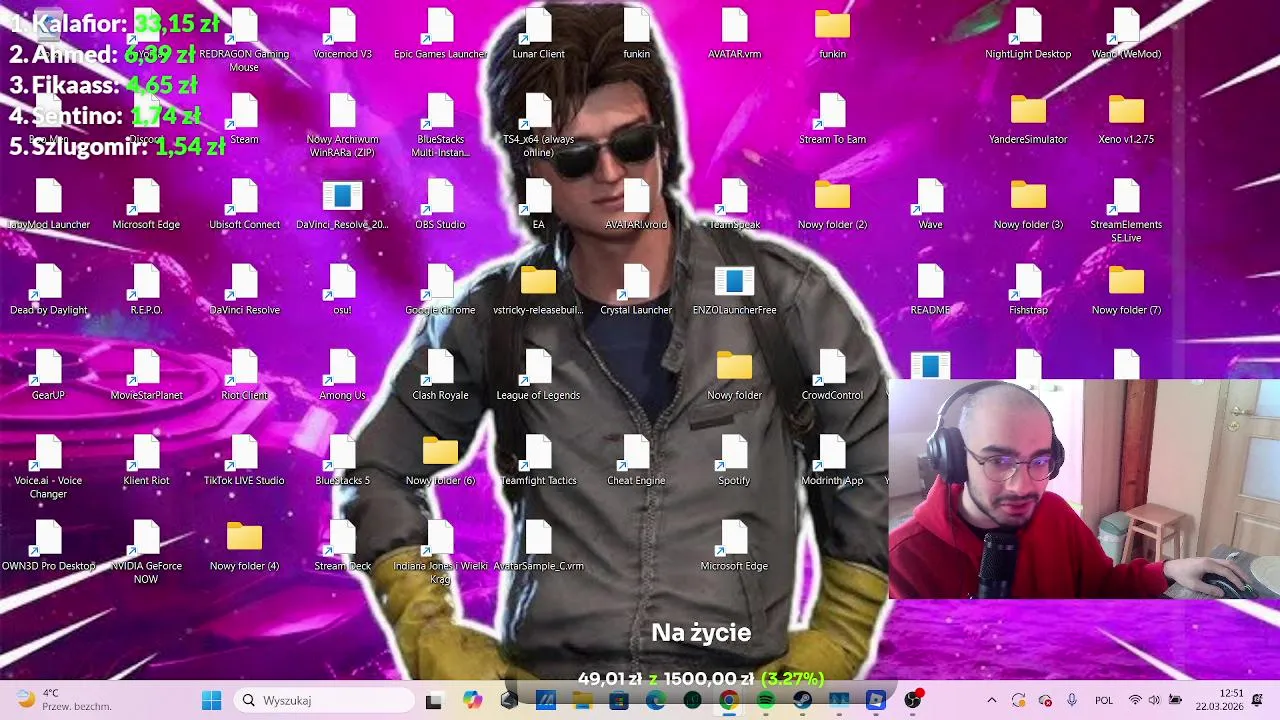Screen dimensions: 1280x720
Task: Select the Among Us shortcut
Action: pos(342,376)
